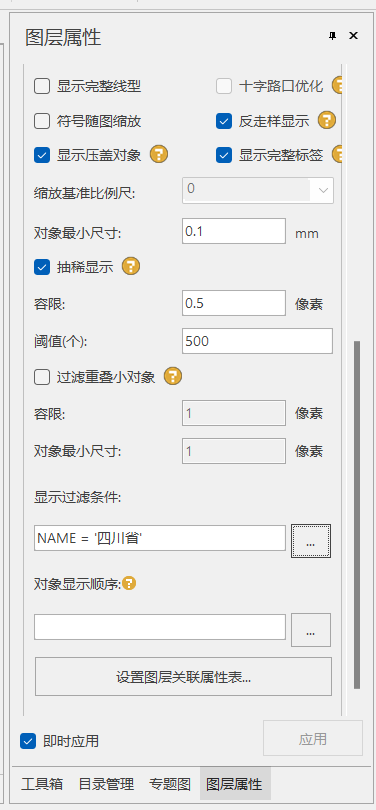The image size is (376, 810).
Task: Open help icon for 显示压盖对象
Action: 159,154
